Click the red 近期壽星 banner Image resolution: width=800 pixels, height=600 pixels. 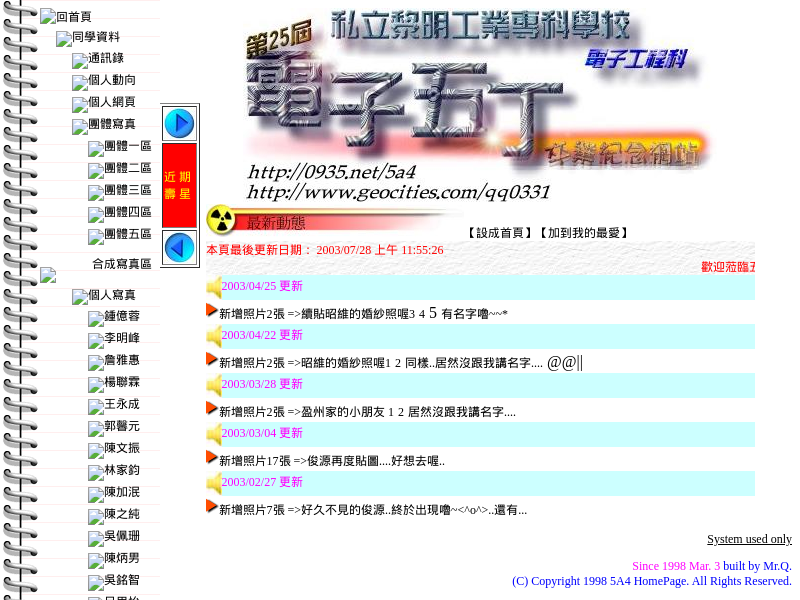(x=179, y=185)
